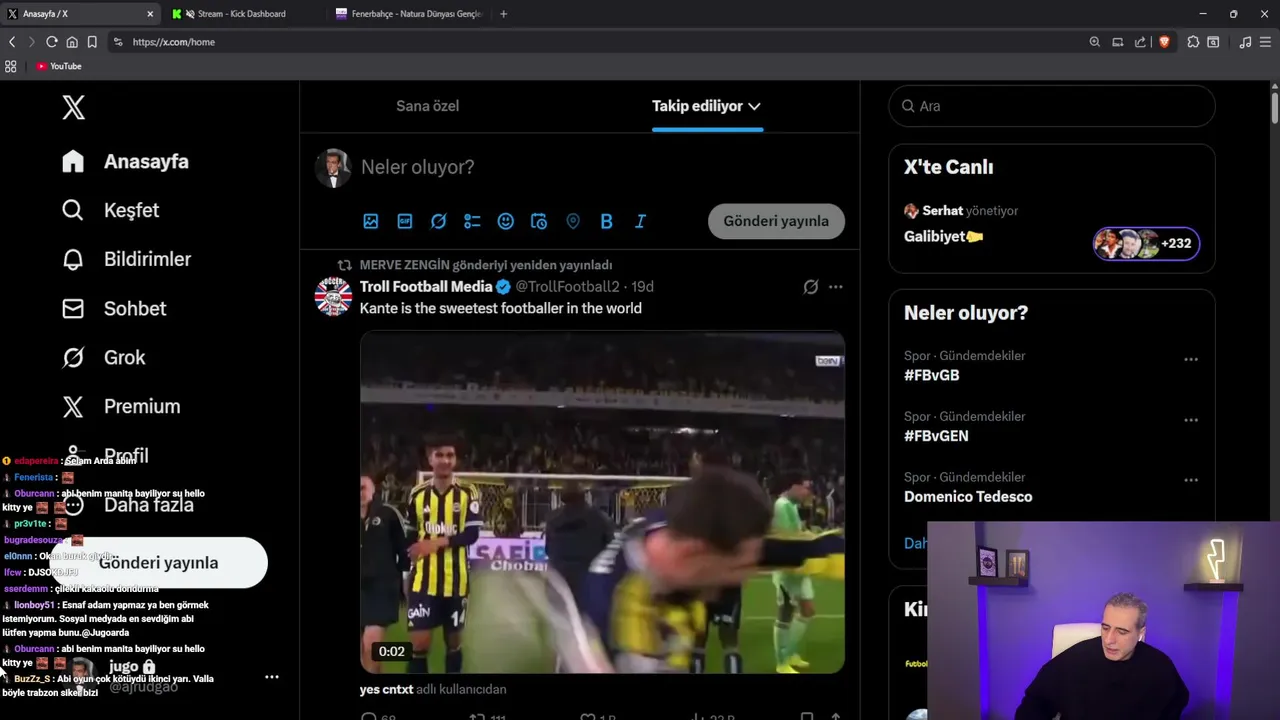
Task: Bookmark this page using bookmark icon
Action: coord(92,42)
